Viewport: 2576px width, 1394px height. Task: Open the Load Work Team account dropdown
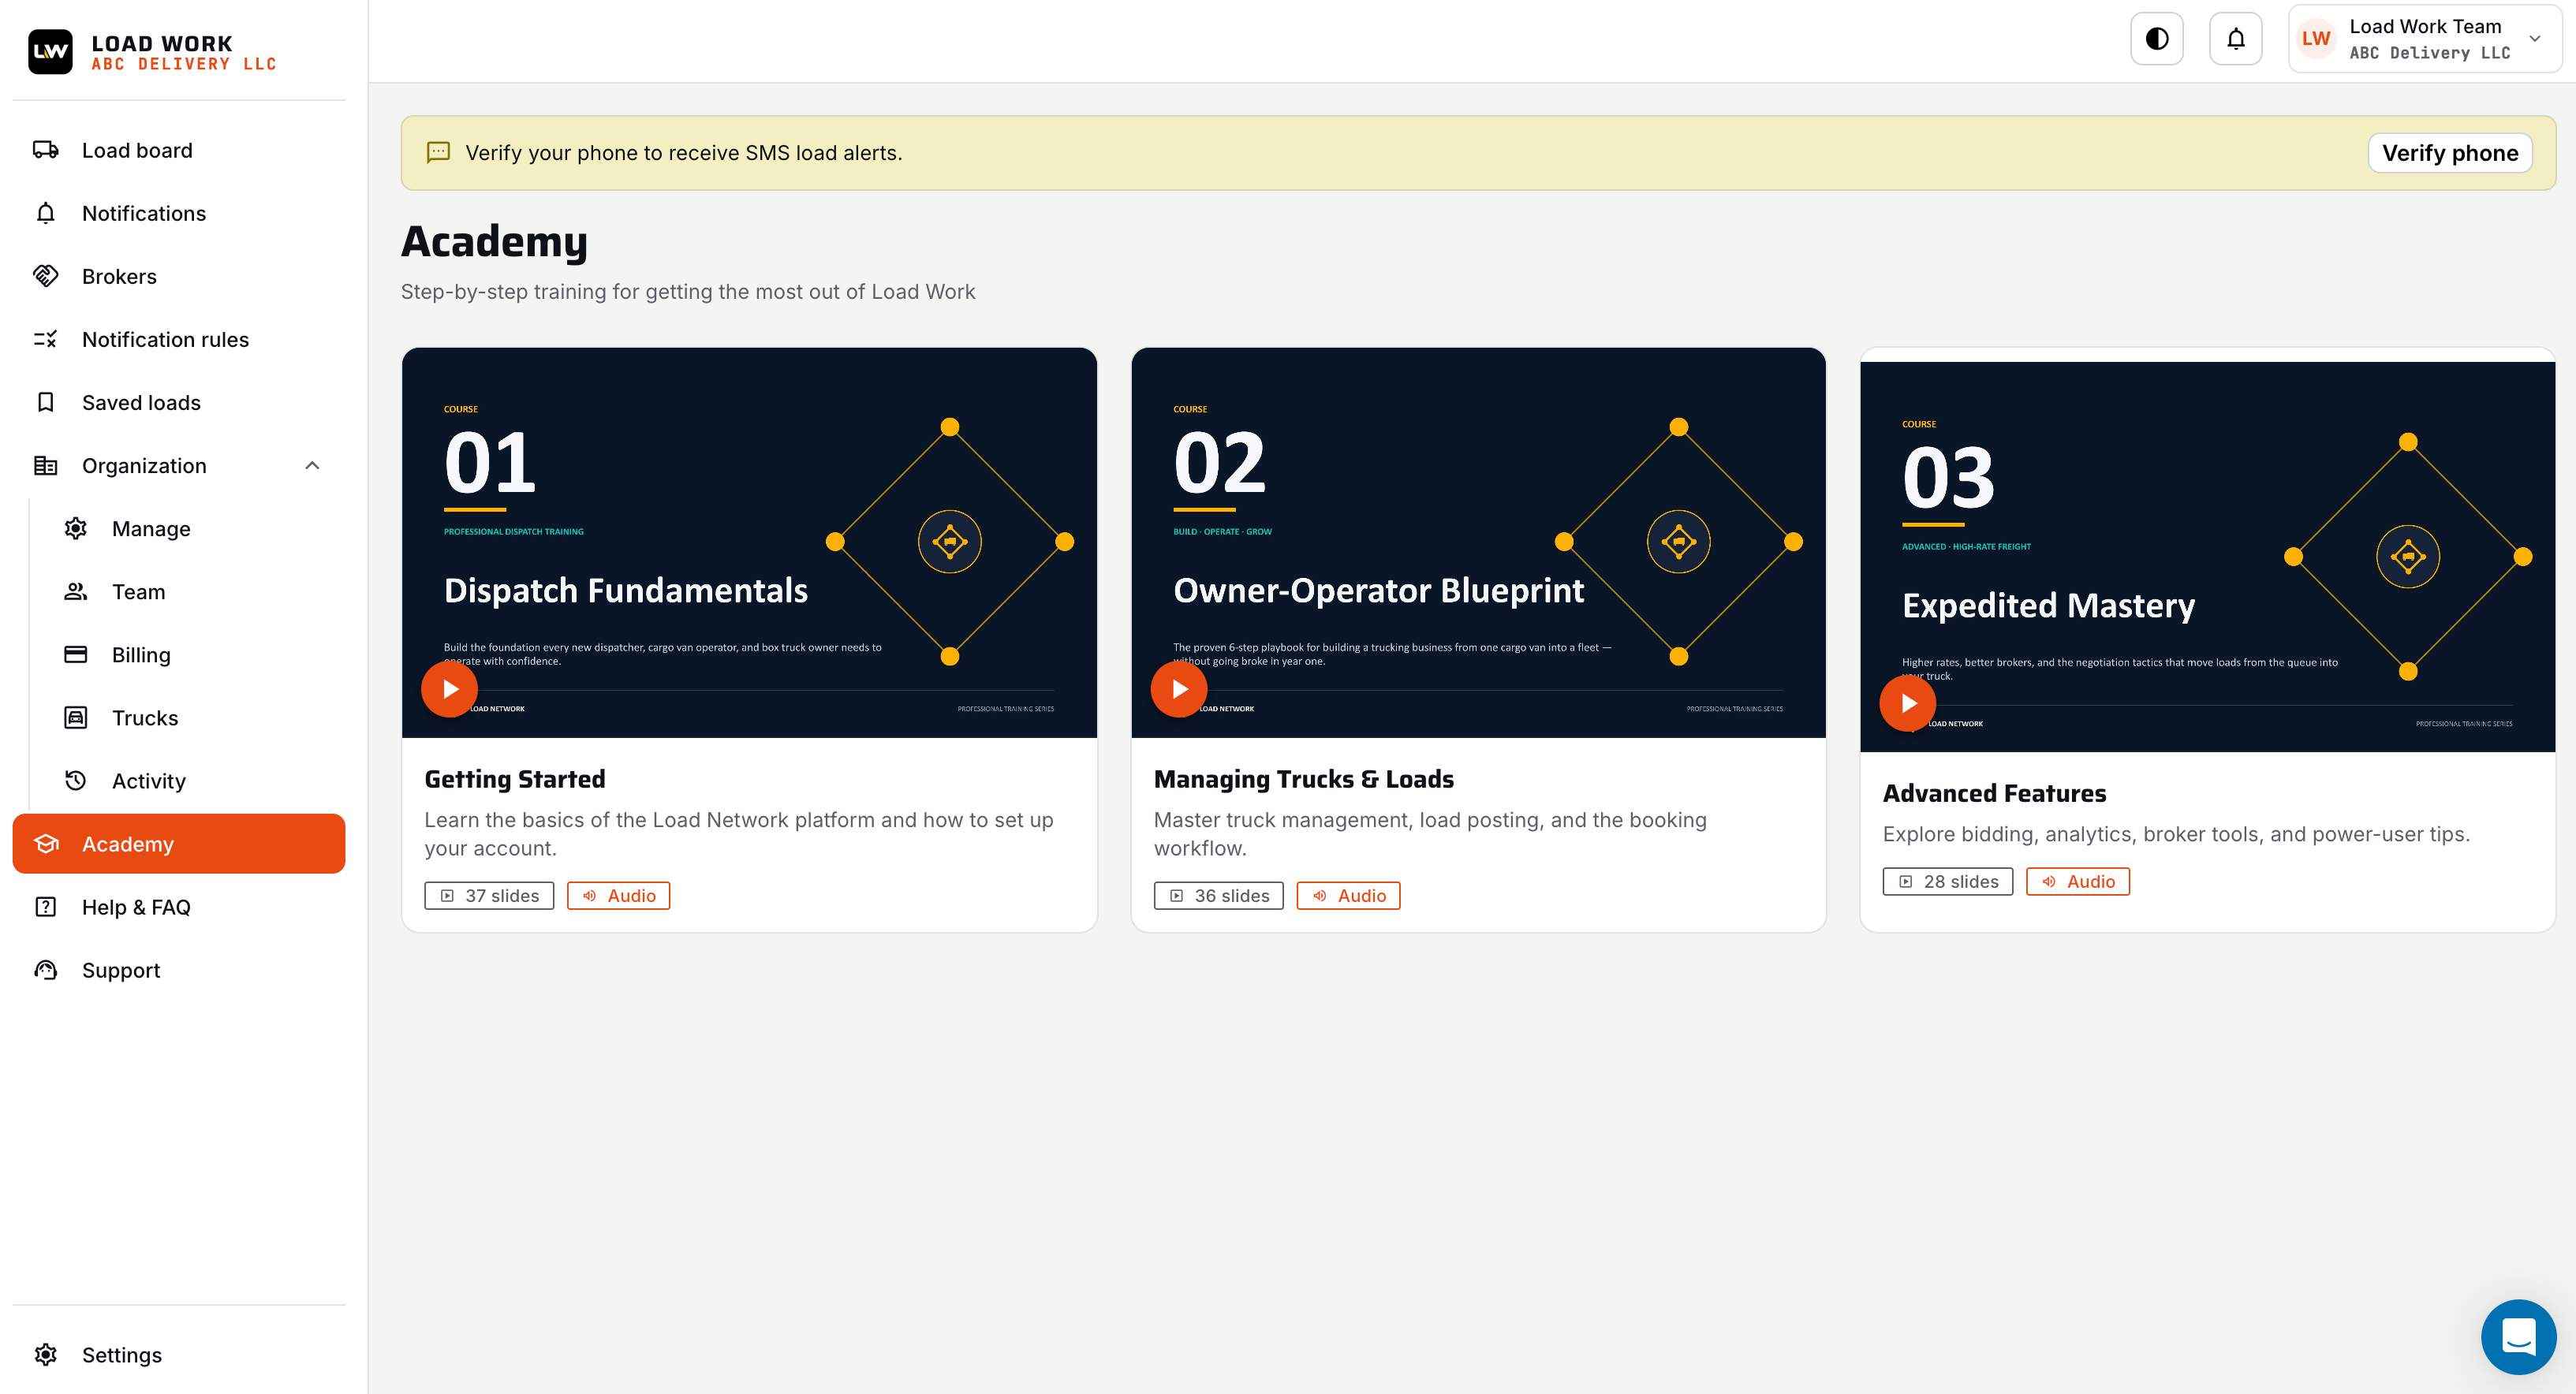(2425, 39)
